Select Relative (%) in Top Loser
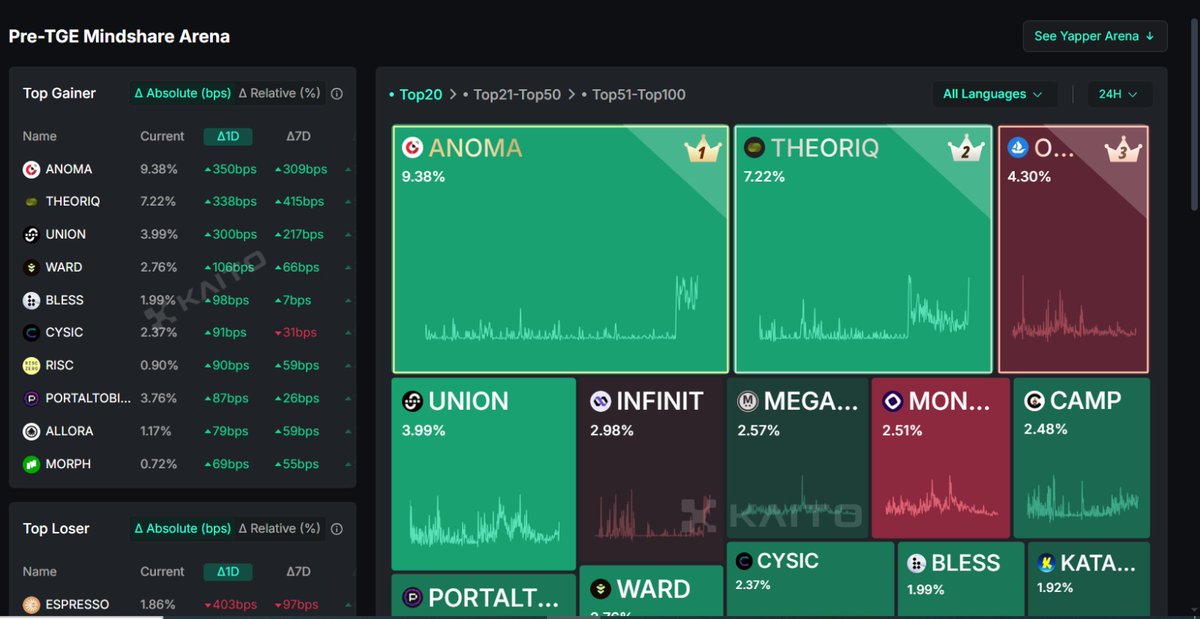1200x619 pixels. [280, 529]
